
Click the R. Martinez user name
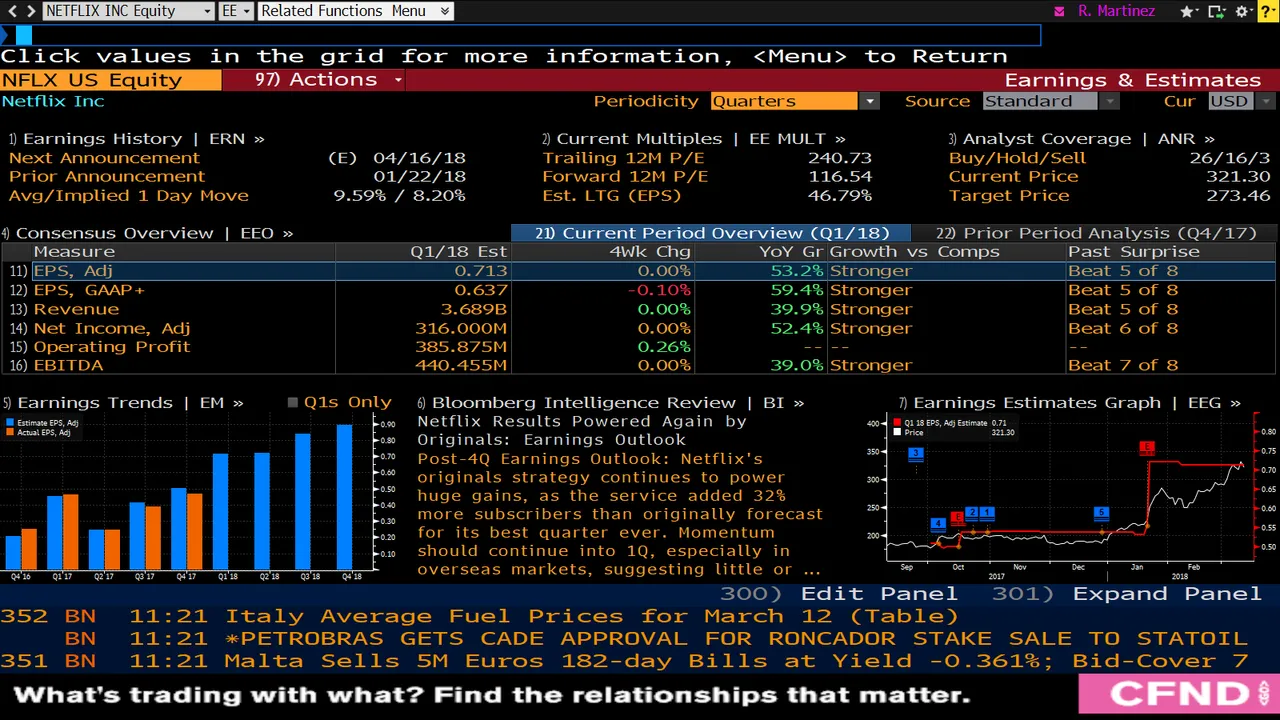[x=1116, y=11]
